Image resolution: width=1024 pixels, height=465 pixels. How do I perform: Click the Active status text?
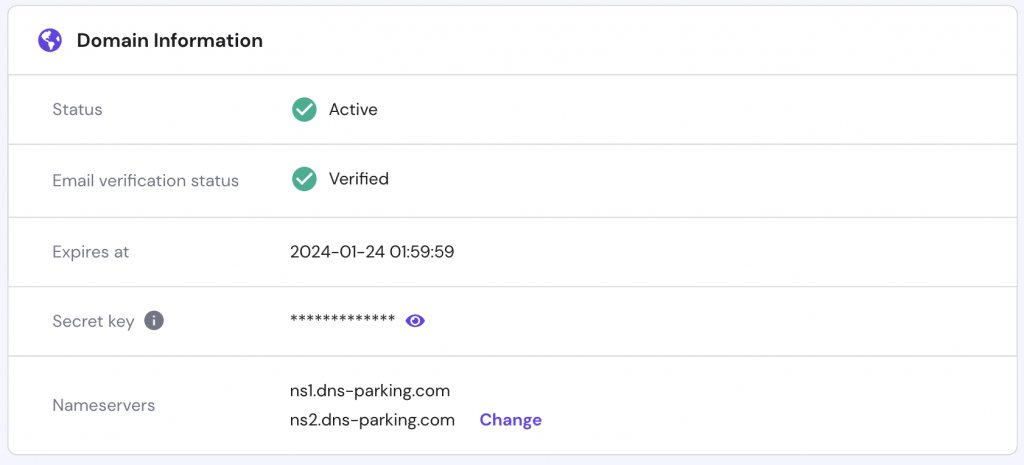tap(353, 109)
